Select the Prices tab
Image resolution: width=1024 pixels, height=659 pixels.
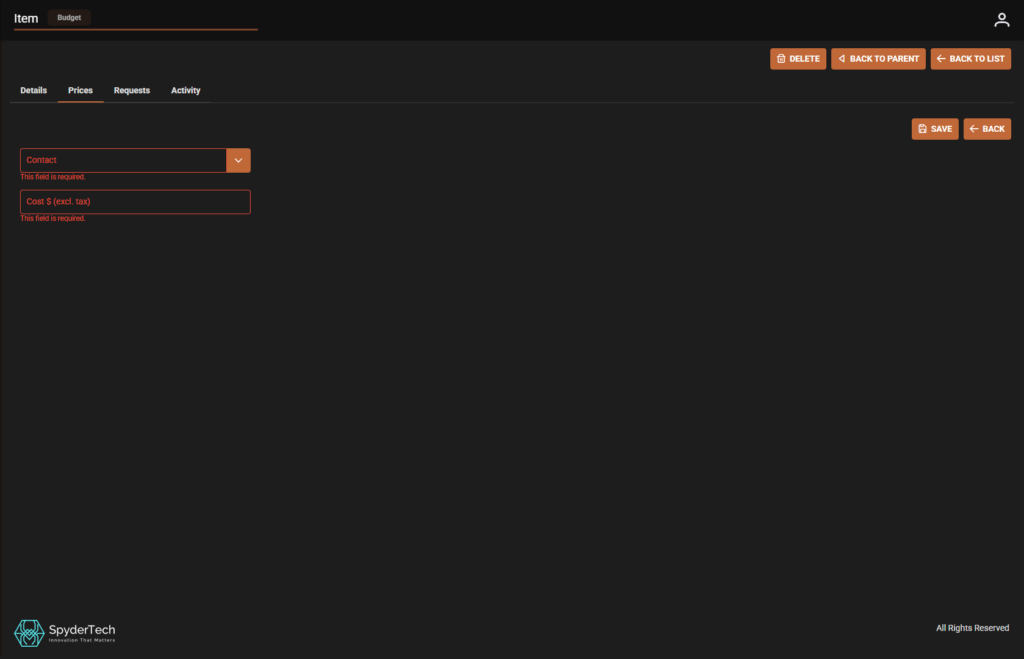[x=80, y=91]
